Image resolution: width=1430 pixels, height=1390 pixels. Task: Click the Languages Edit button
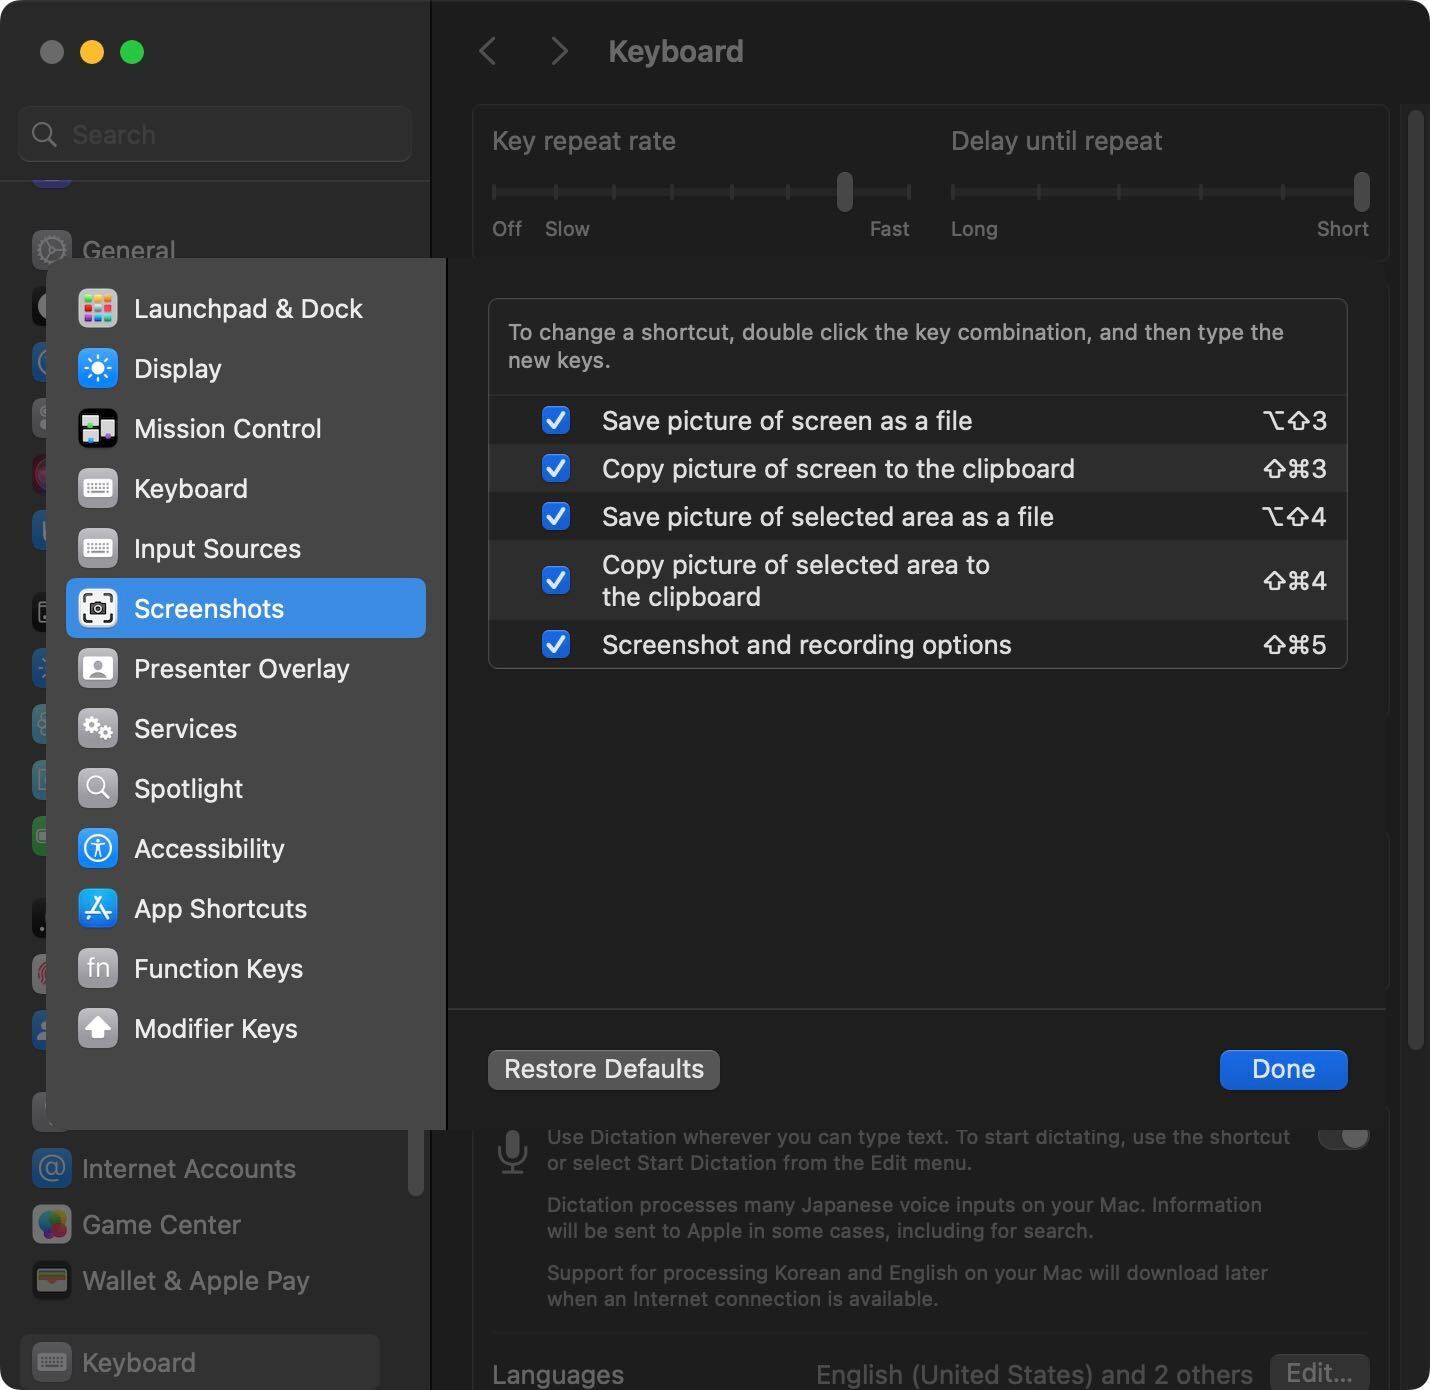(1319, 1372)
